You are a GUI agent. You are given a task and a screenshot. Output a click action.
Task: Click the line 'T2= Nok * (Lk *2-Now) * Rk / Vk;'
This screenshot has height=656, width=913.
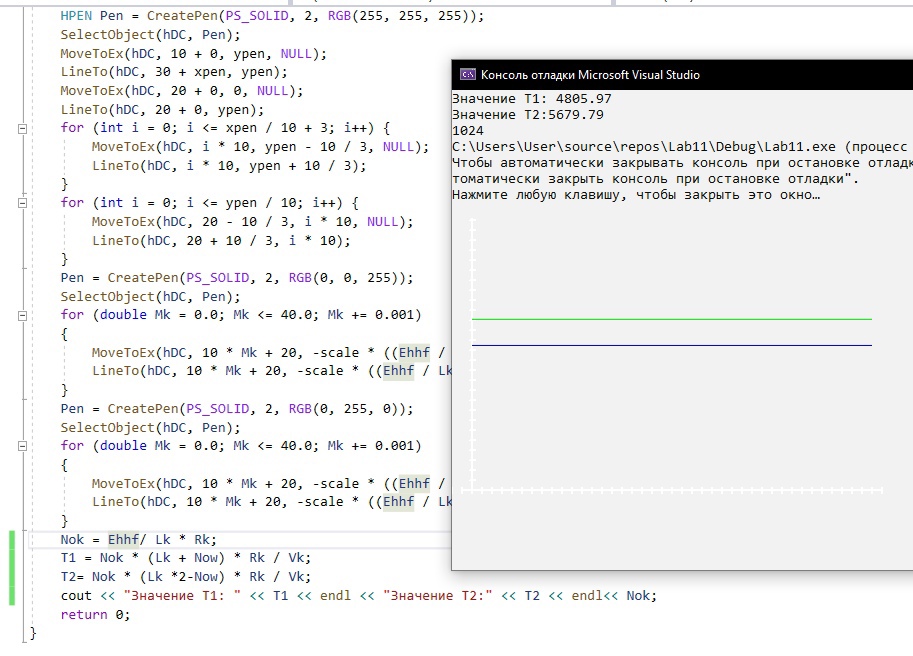click(186, 577)
